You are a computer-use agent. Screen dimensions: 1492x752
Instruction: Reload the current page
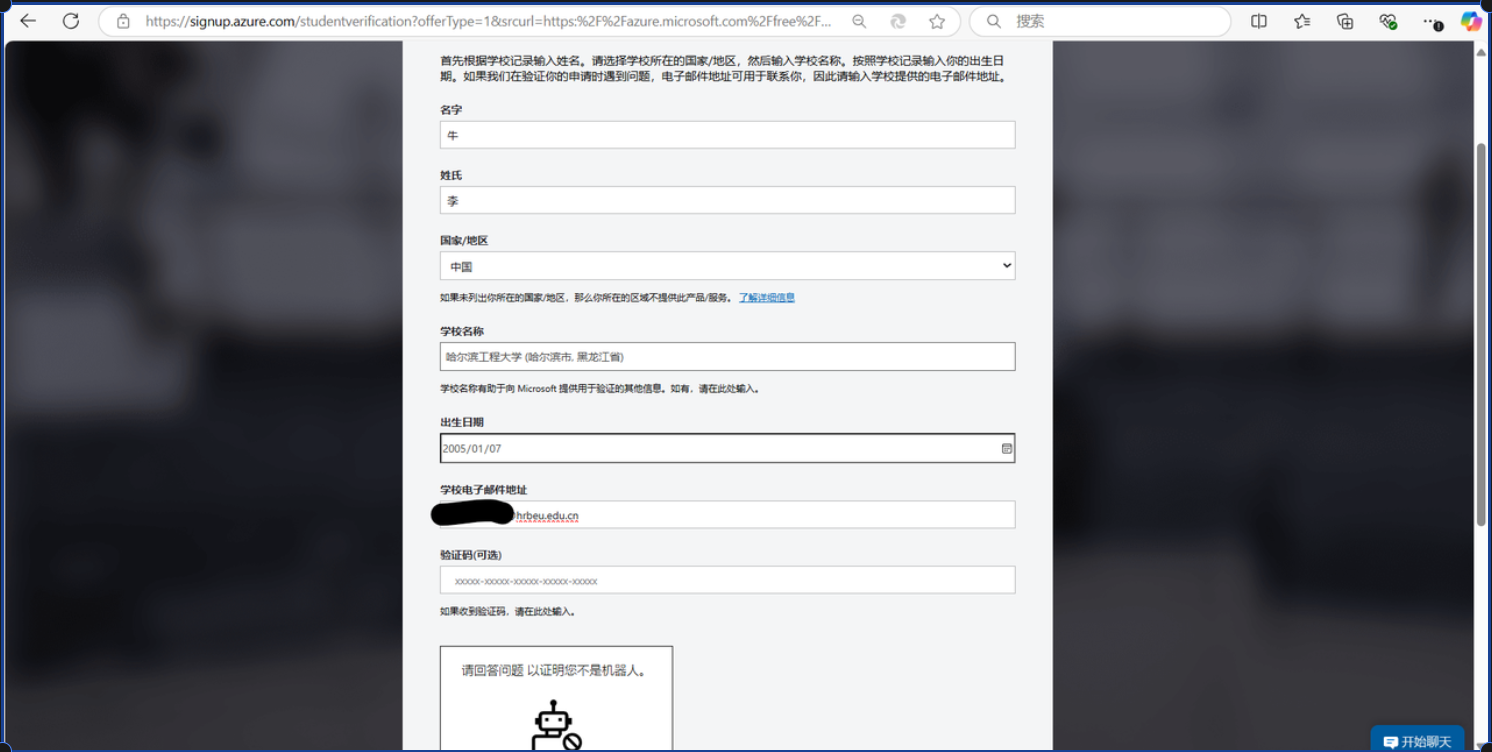click(71, 21)
